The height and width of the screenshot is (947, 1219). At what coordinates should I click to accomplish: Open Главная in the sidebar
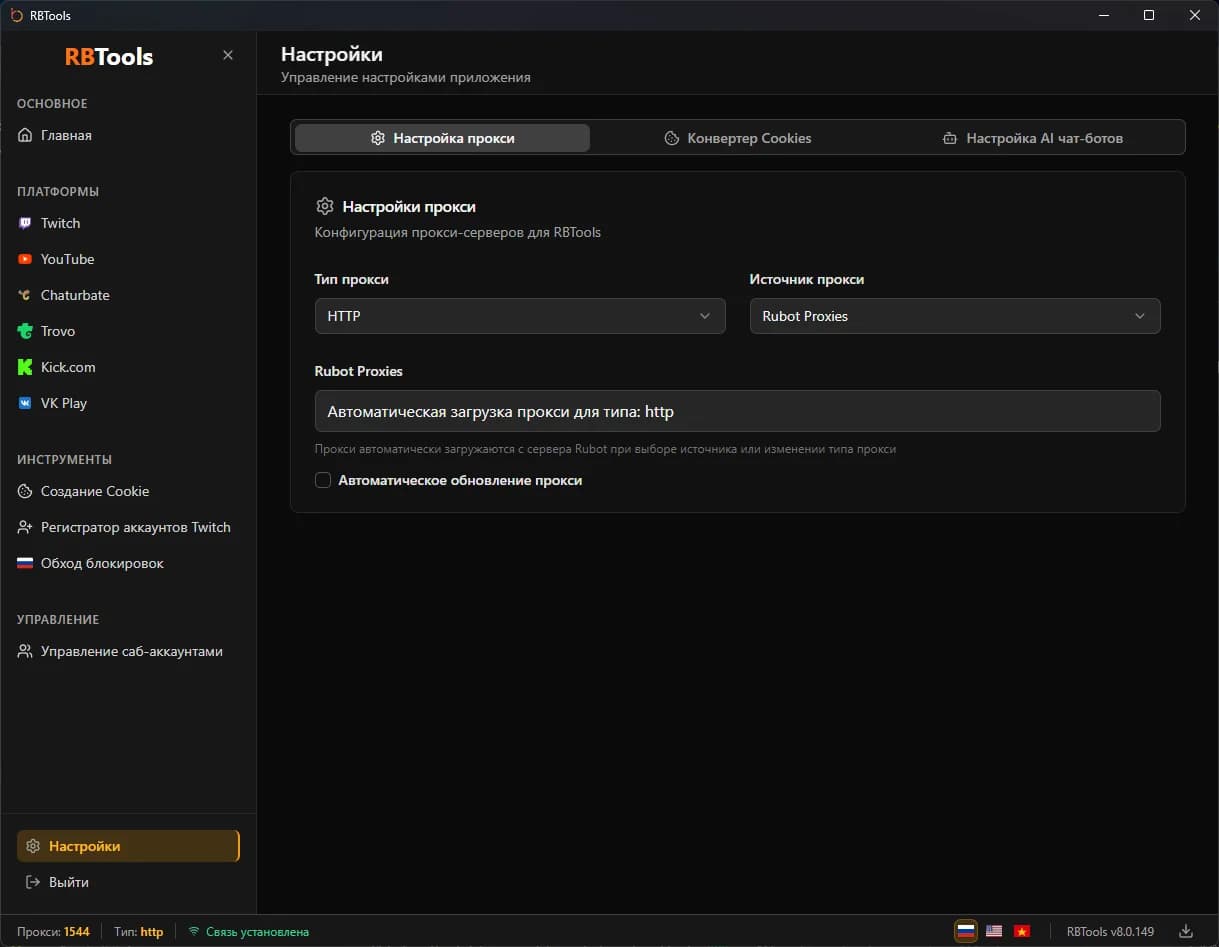click(128, 135)
